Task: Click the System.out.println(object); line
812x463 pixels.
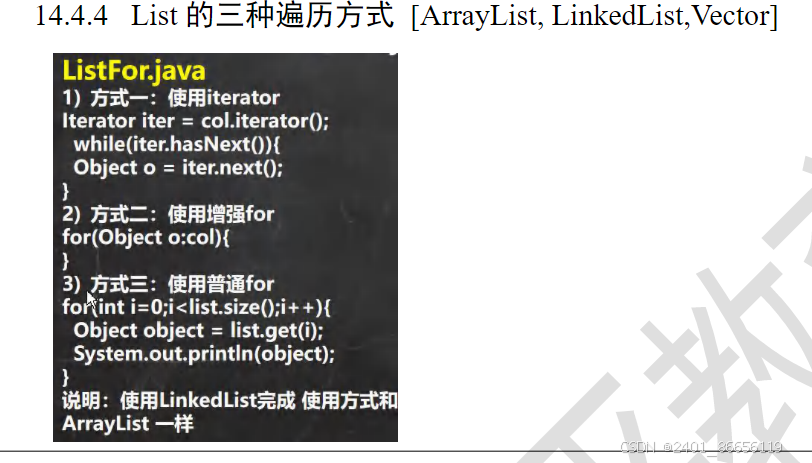Action: coord(204,354)
